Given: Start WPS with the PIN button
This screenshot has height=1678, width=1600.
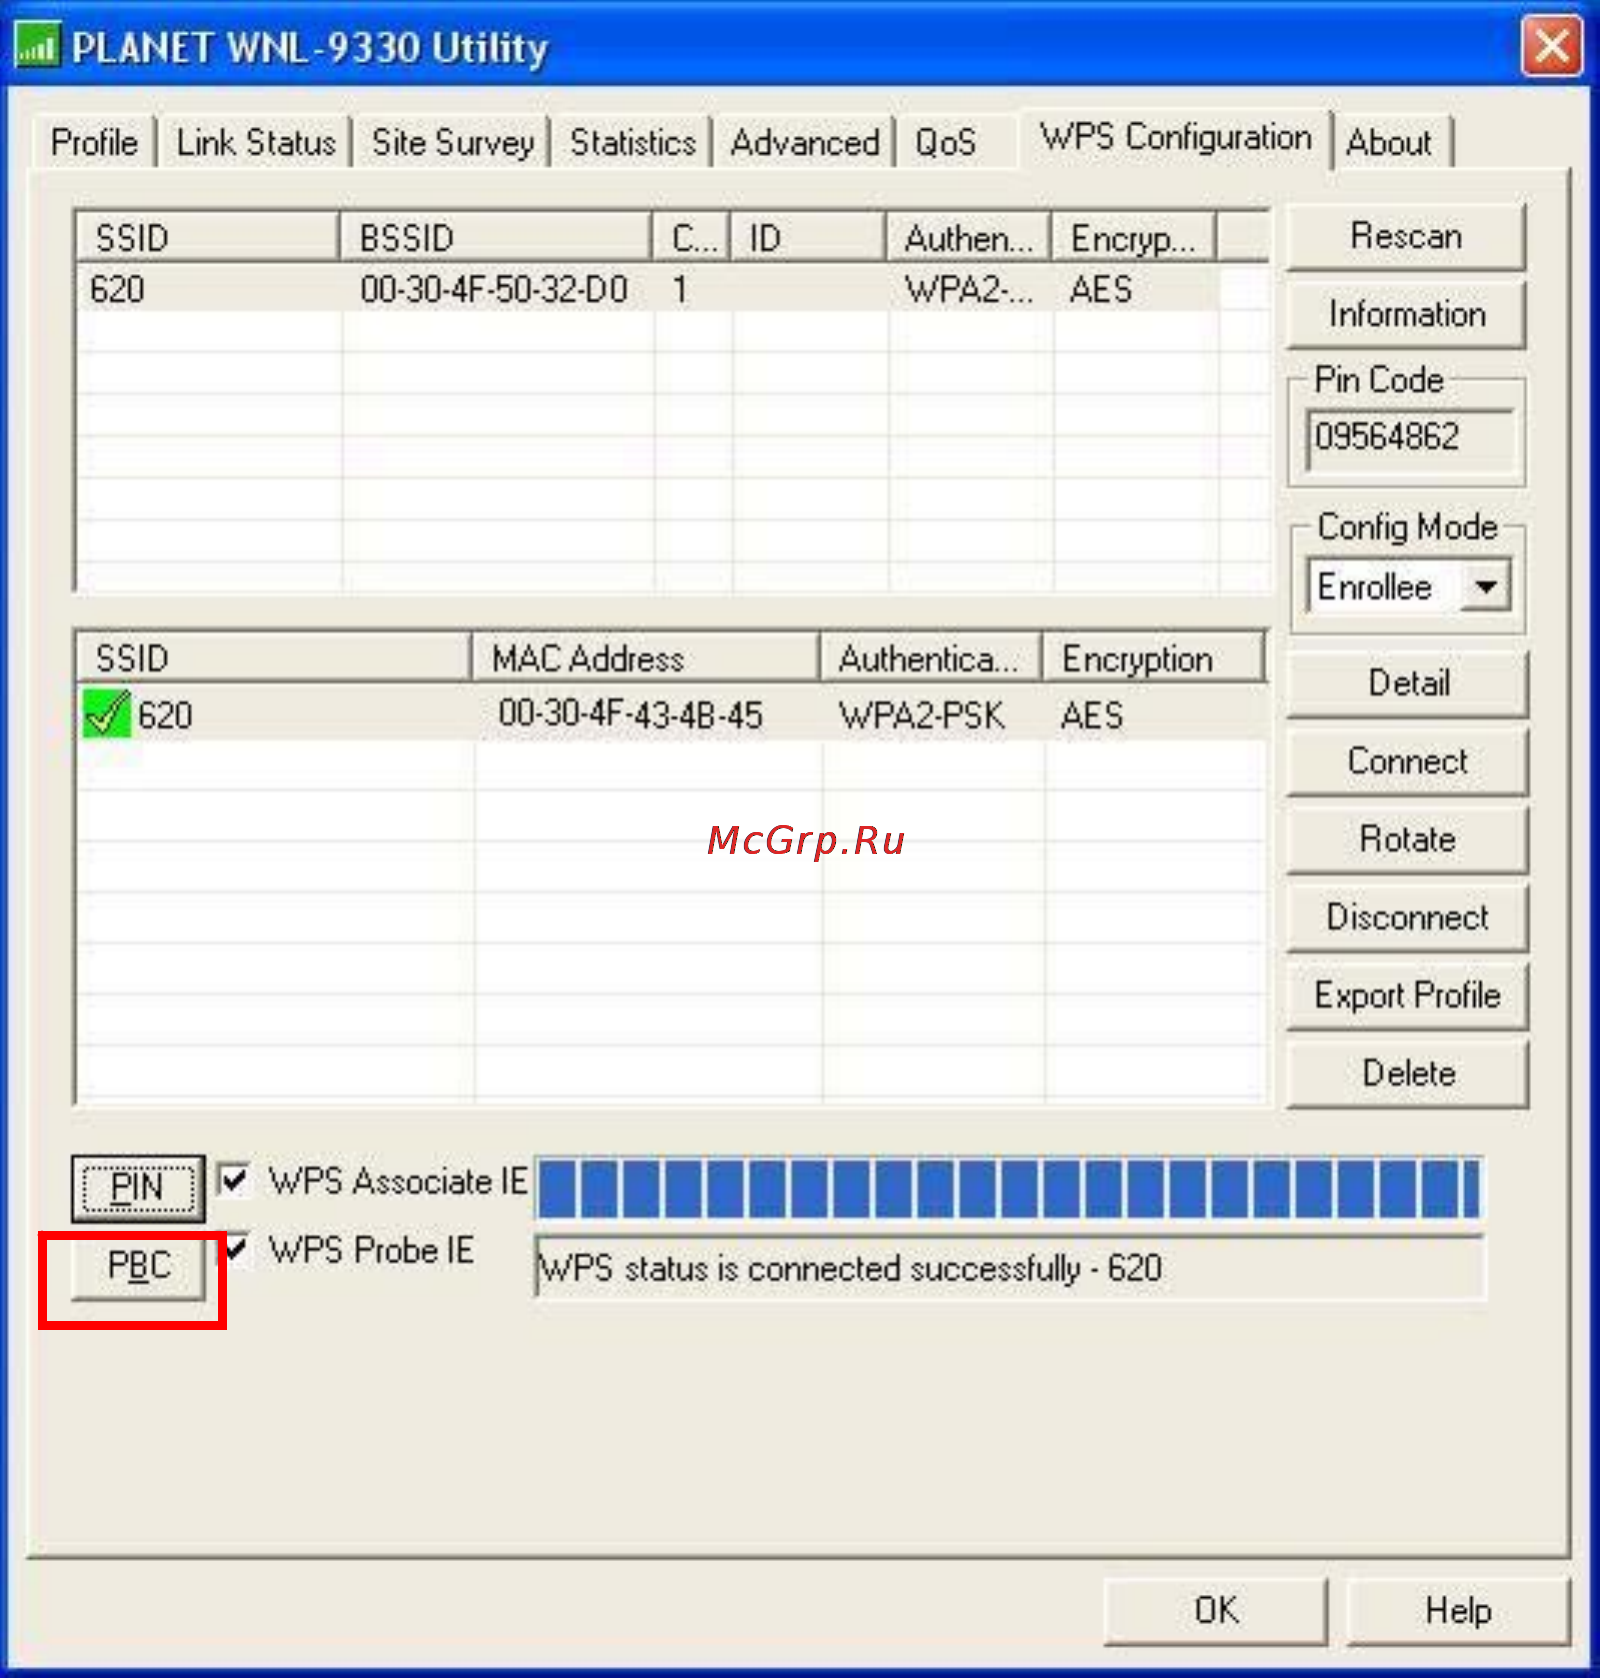Looking at the screenshot, I should tap(138, 1188).
